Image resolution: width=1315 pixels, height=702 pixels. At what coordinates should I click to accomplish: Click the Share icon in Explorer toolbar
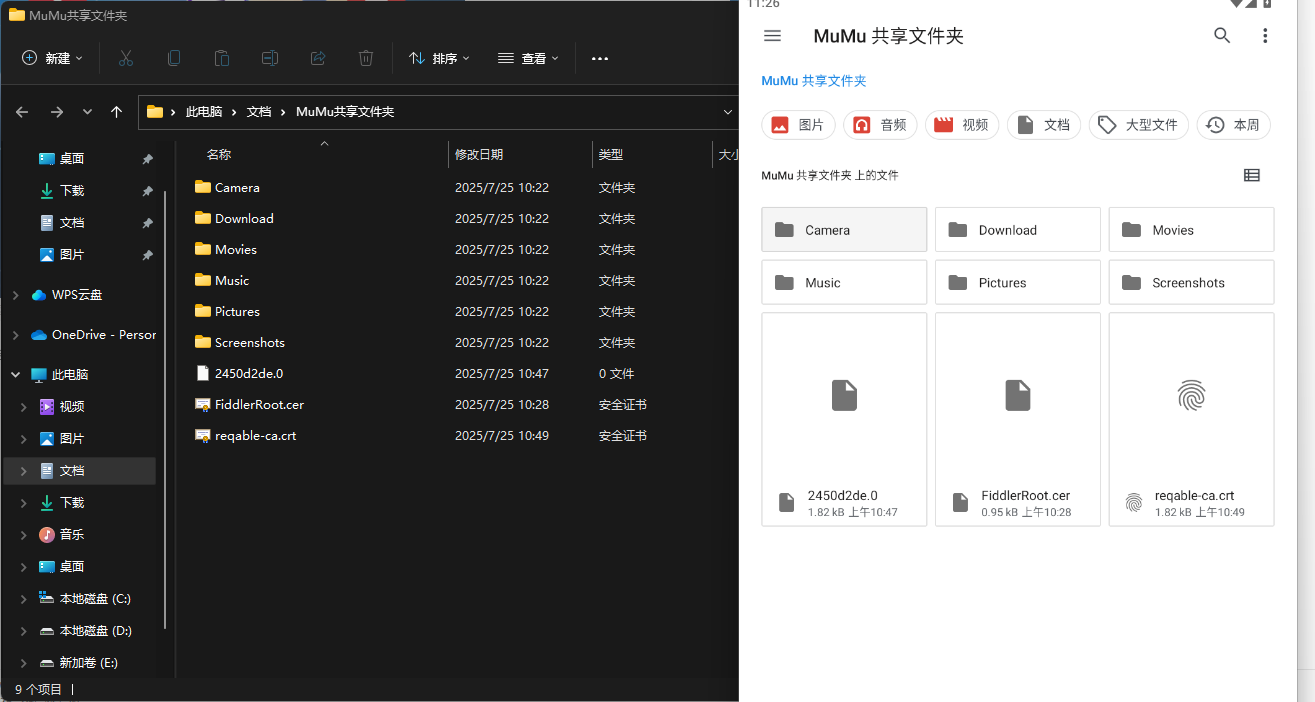coord(318,58)
